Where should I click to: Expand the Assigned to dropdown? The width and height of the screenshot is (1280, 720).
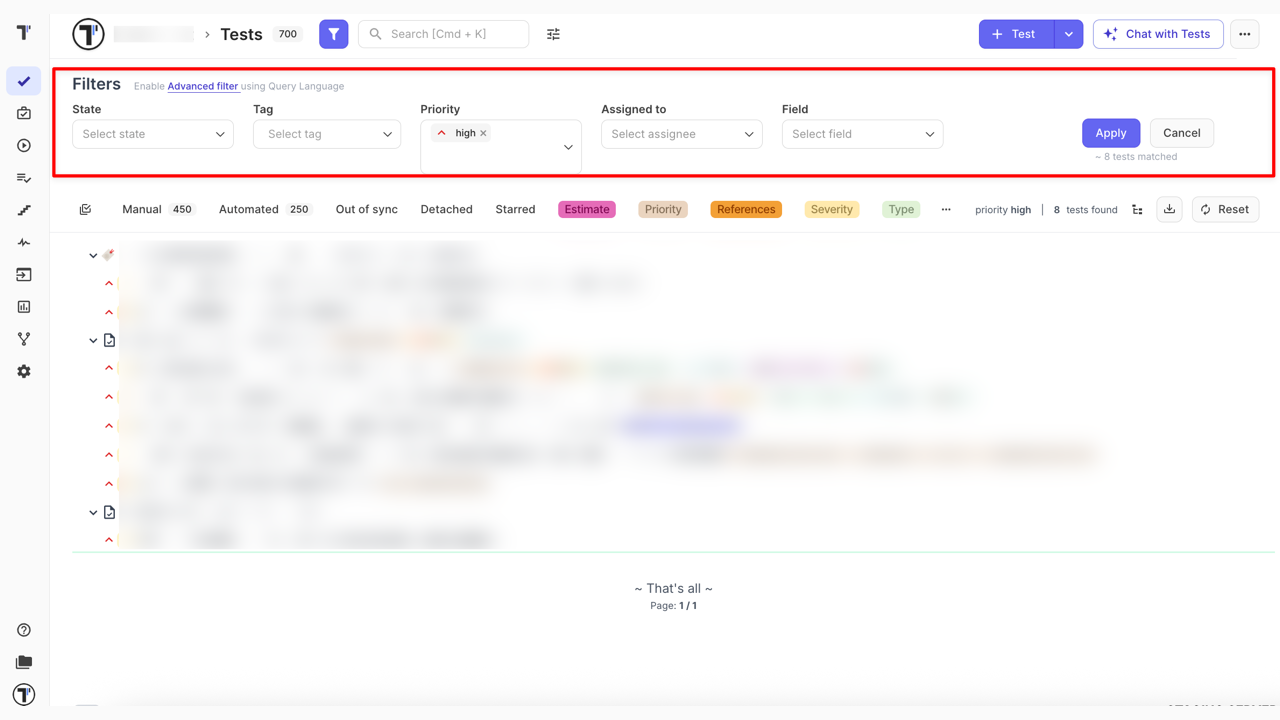point(681,134)
